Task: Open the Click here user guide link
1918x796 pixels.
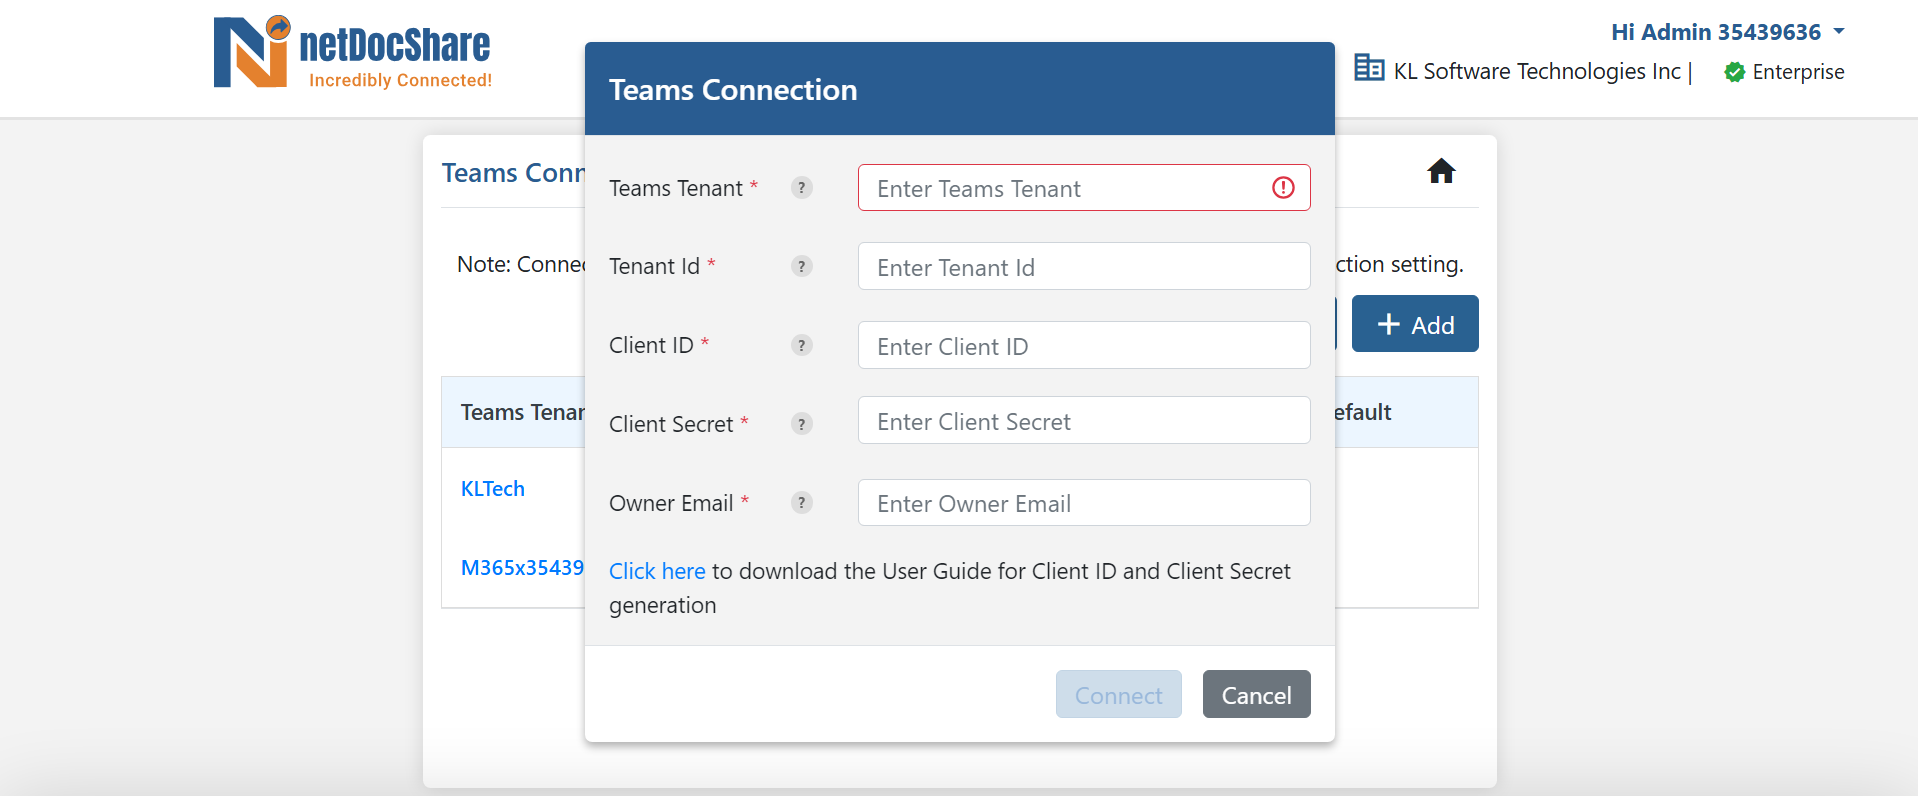Action: (x=657, y=571)
